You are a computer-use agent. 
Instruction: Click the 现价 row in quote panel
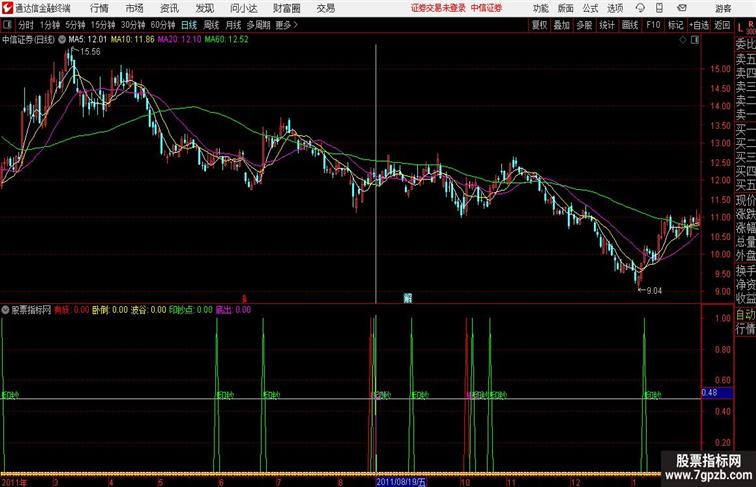coord(745,200)
